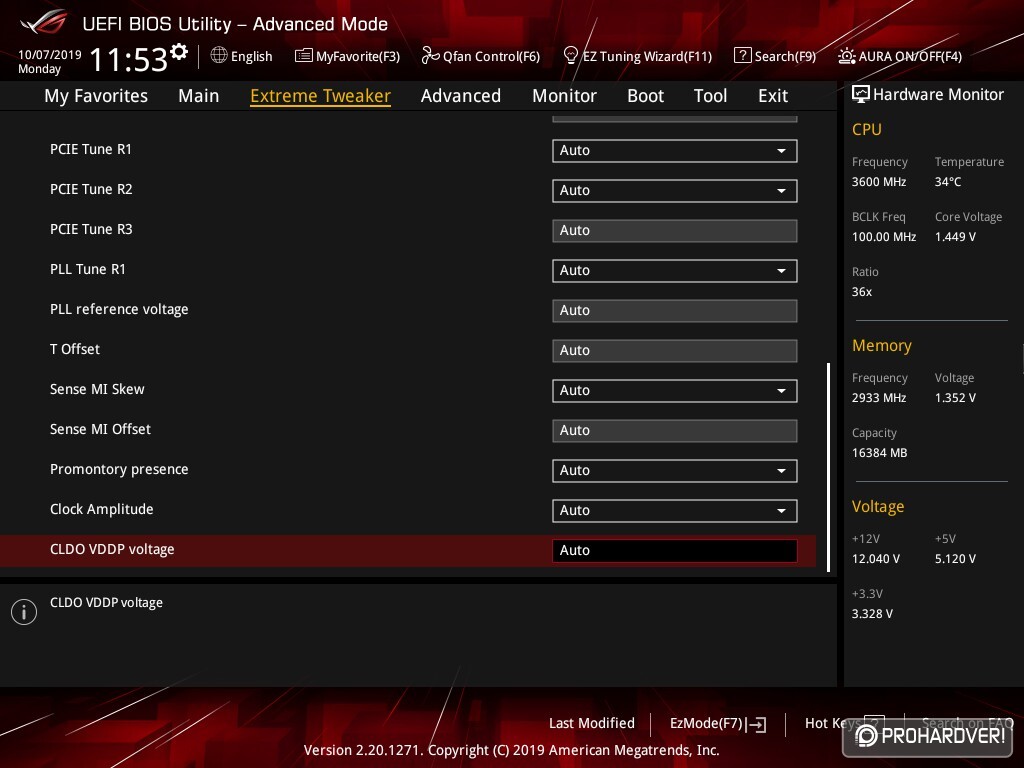
Task: Click Last Modified button
Action: [x=592, y=723]
